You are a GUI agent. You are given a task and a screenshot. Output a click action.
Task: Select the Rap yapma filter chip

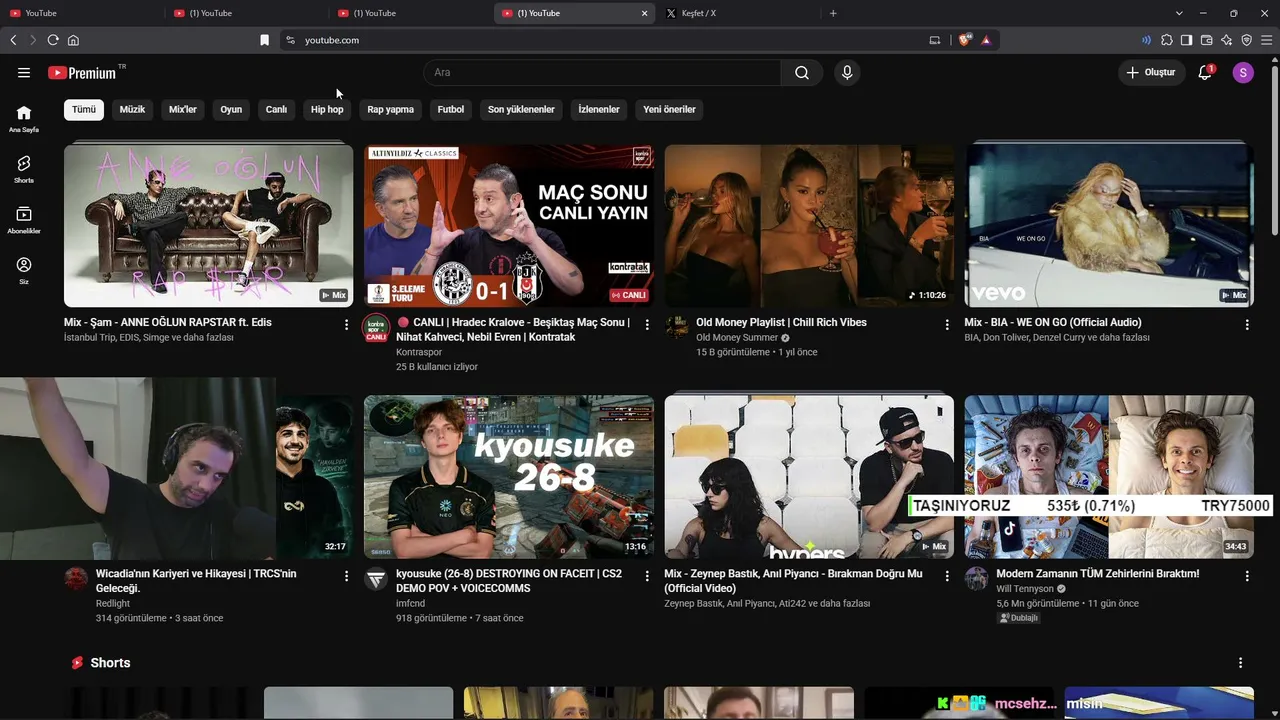tap(390, 110)
